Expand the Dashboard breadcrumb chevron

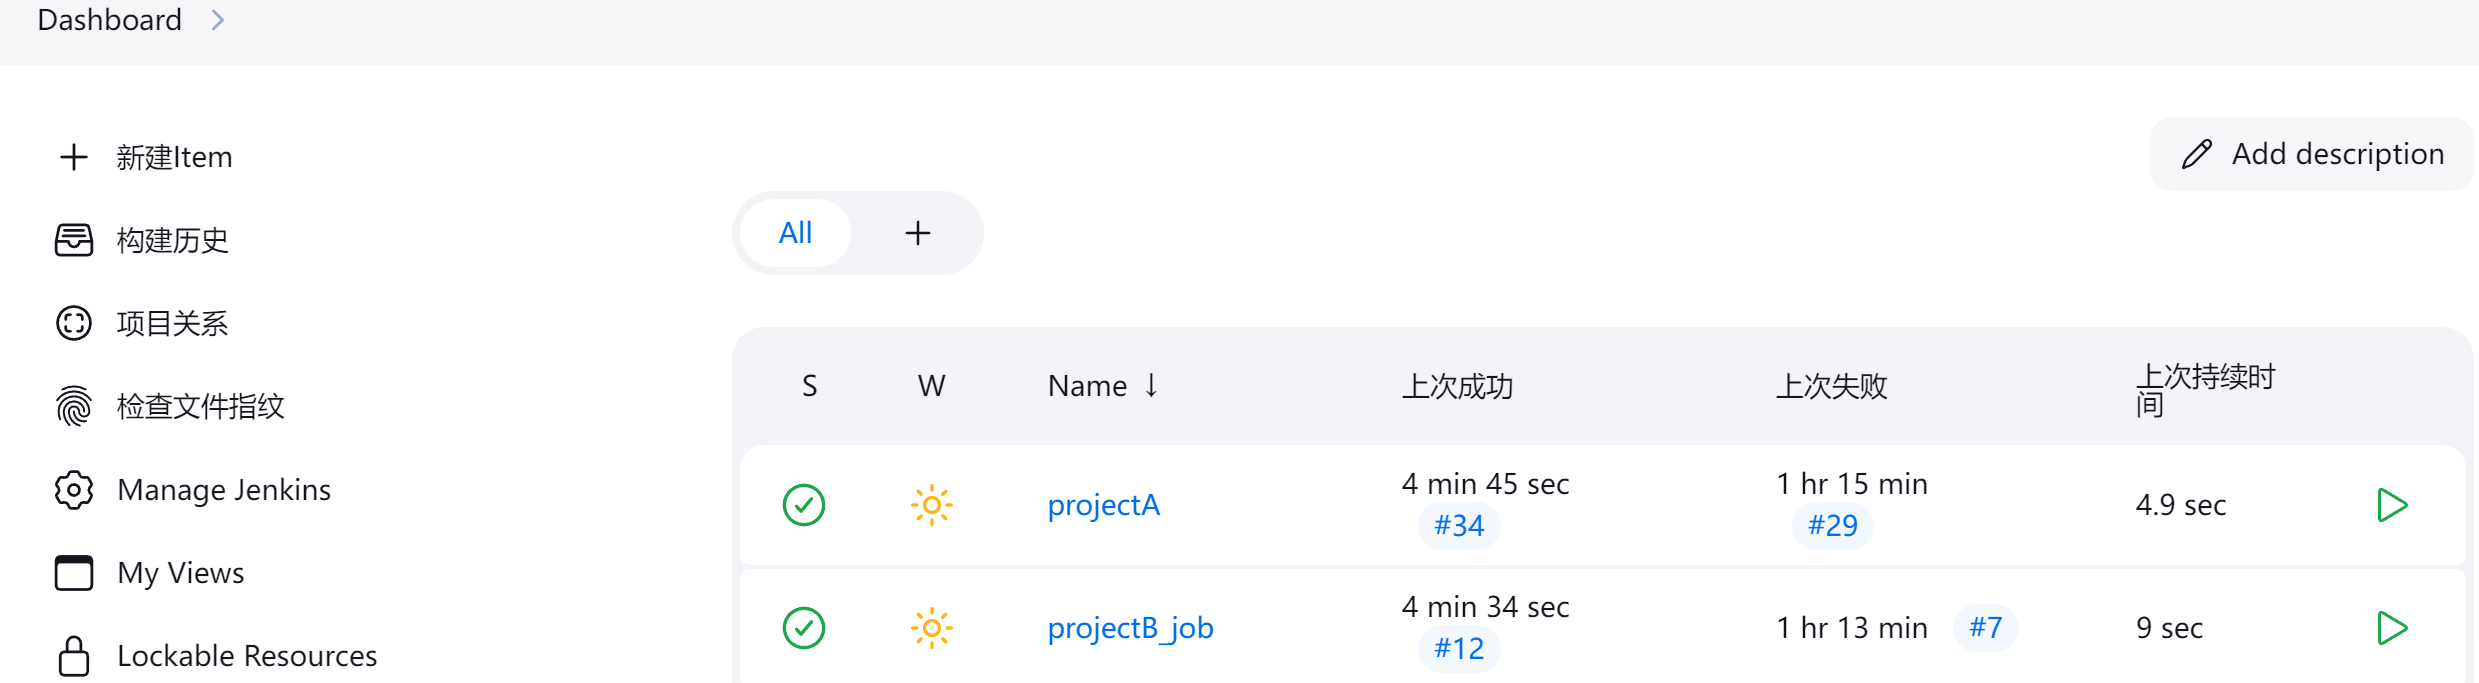click(218, 20)
